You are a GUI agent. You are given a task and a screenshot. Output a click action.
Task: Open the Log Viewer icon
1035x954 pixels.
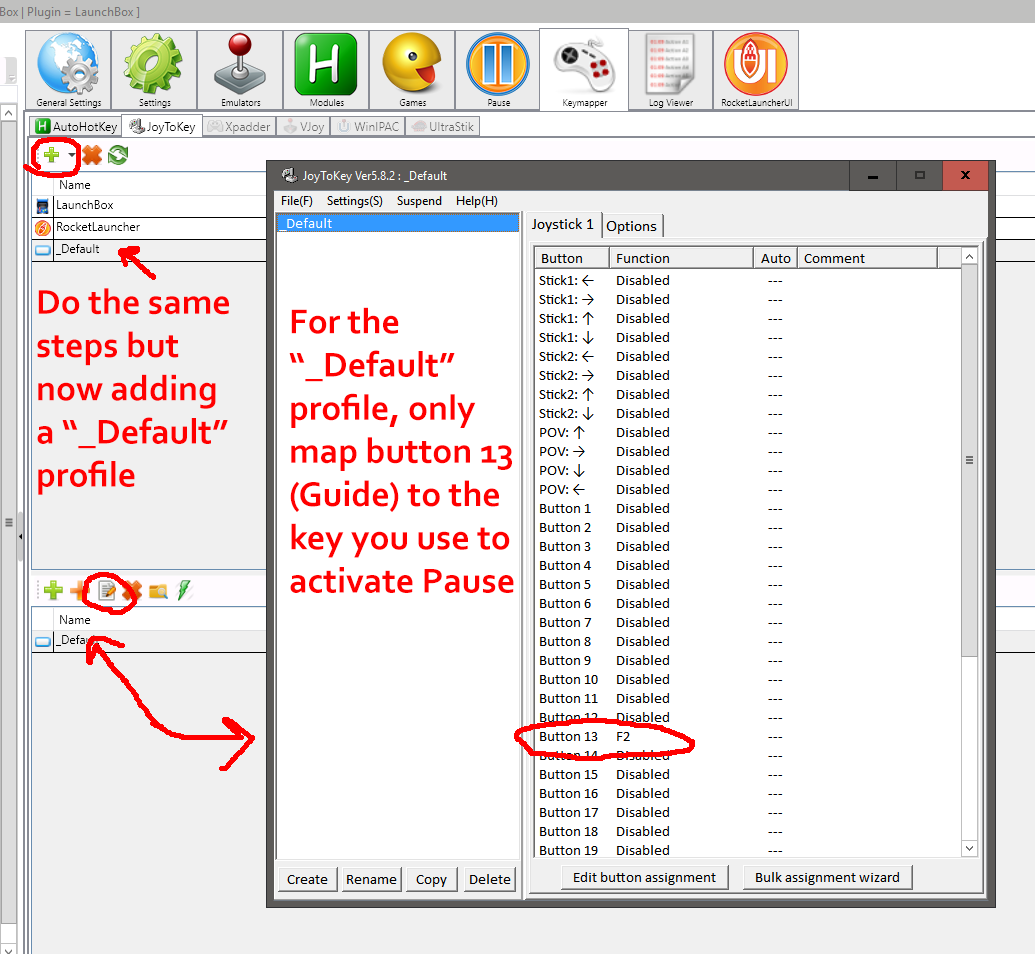click(670, 70)
